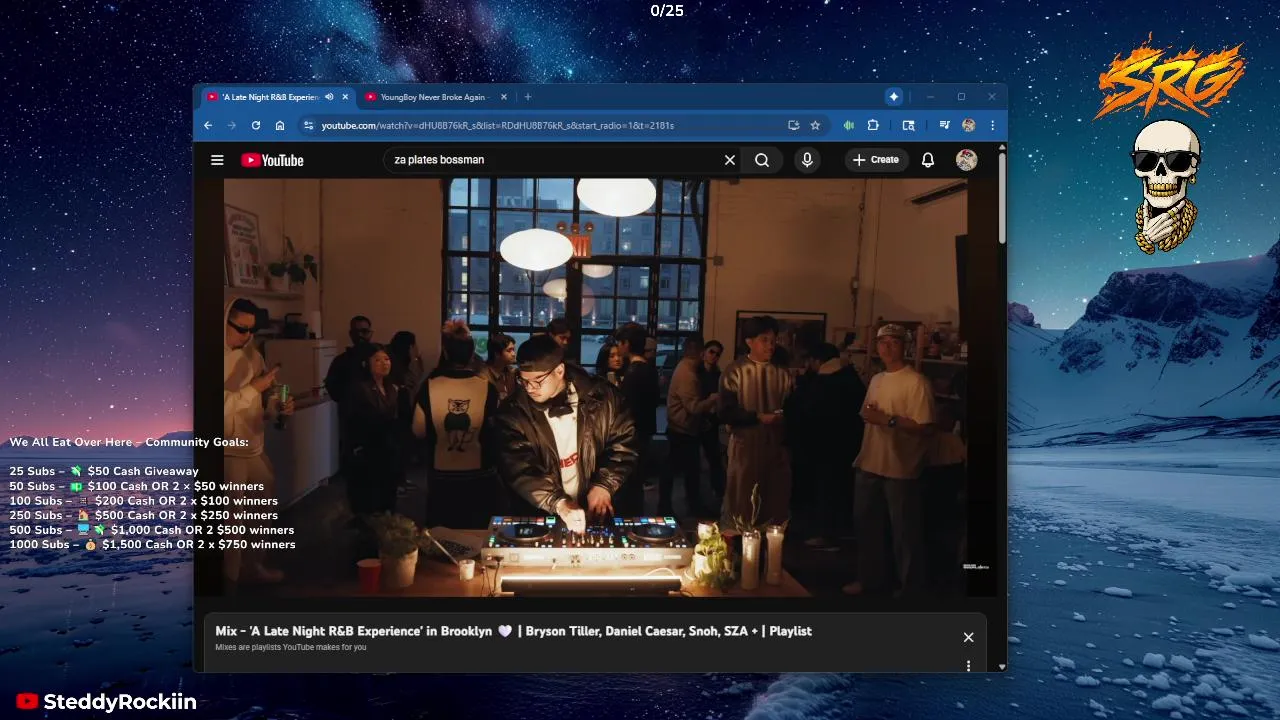
Task: Click the Mix playlist title text
Action: [513, 631]
